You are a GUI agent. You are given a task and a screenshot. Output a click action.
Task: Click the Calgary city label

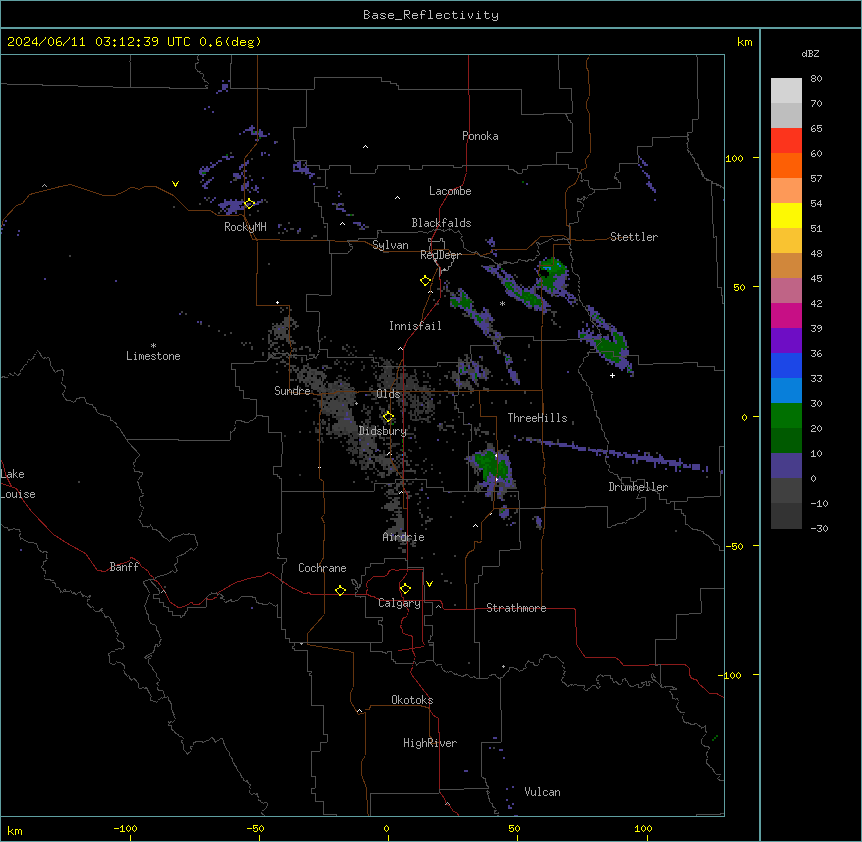click(x=399, y=603)
